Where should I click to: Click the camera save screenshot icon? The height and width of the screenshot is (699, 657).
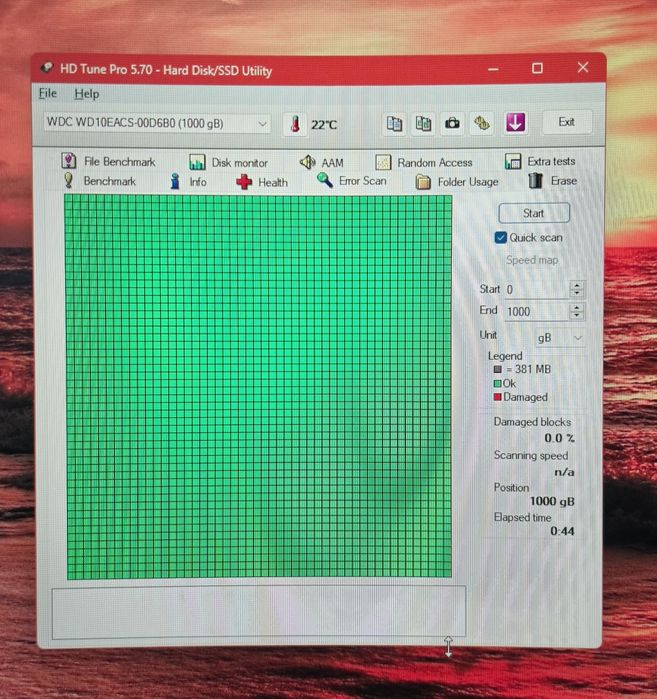(452, 123)
